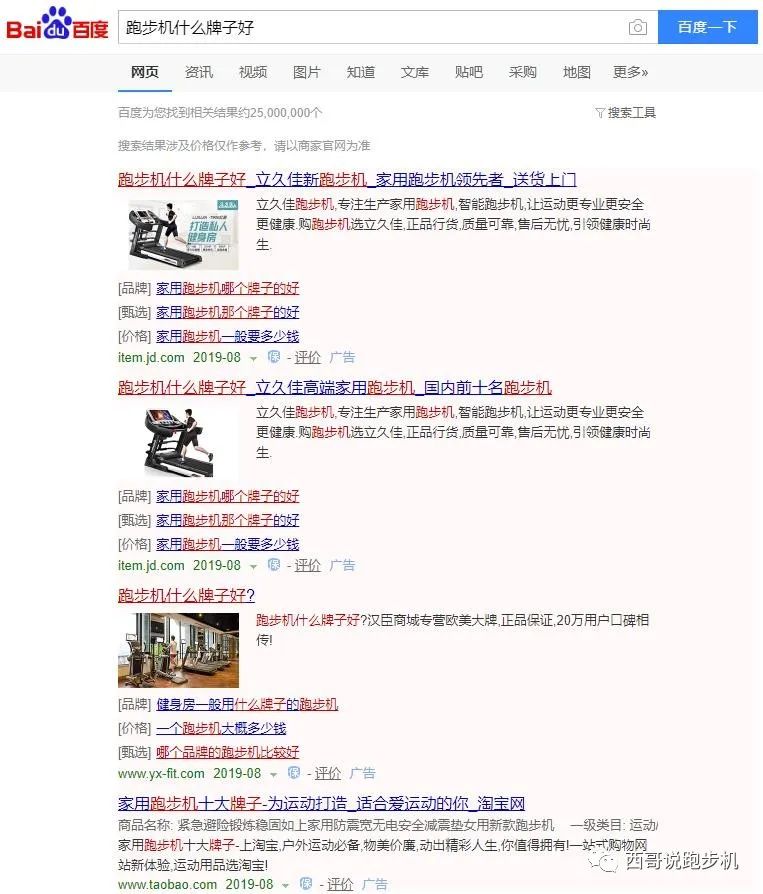Click the funnel icon beside 搜索工具

click(600, 113)
